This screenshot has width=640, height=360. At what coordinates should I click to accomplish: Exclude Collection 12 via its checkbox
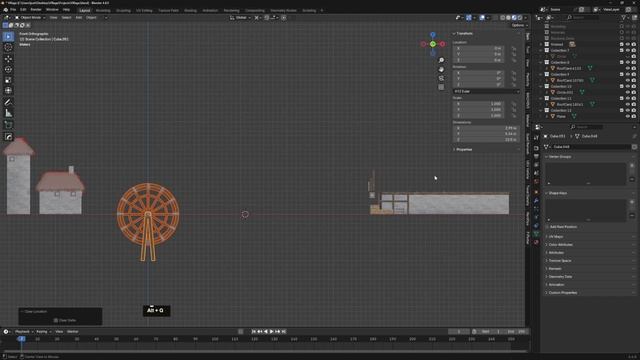tap(622, 110)
